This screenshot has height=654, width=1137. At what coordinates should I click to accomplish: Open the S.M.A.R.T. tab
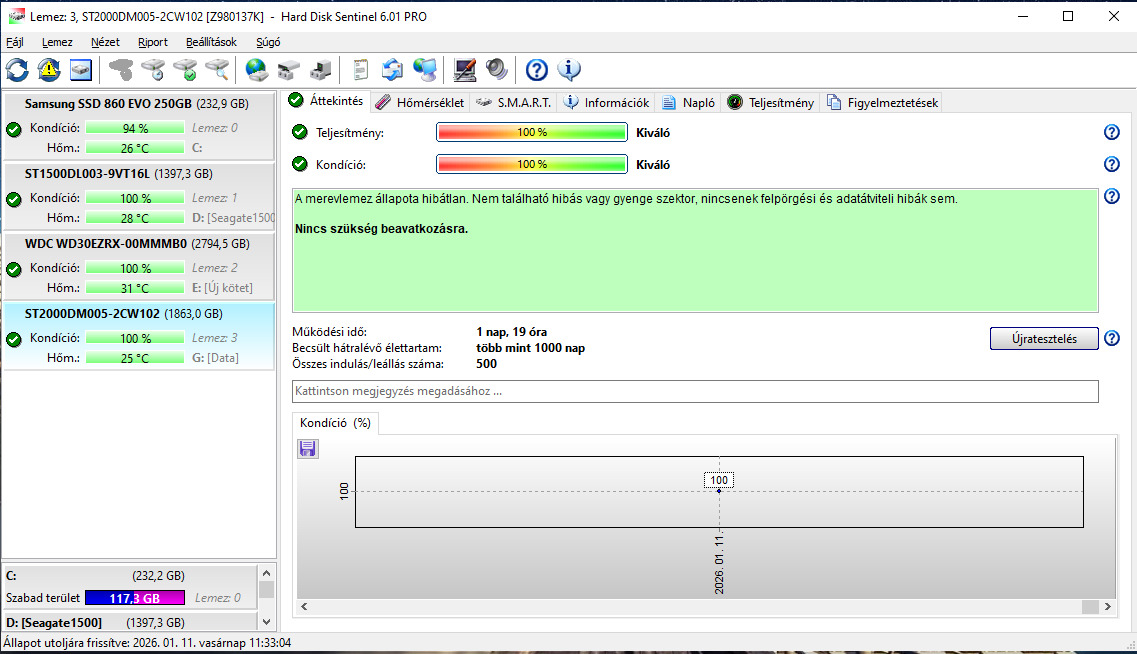point(514,103)
